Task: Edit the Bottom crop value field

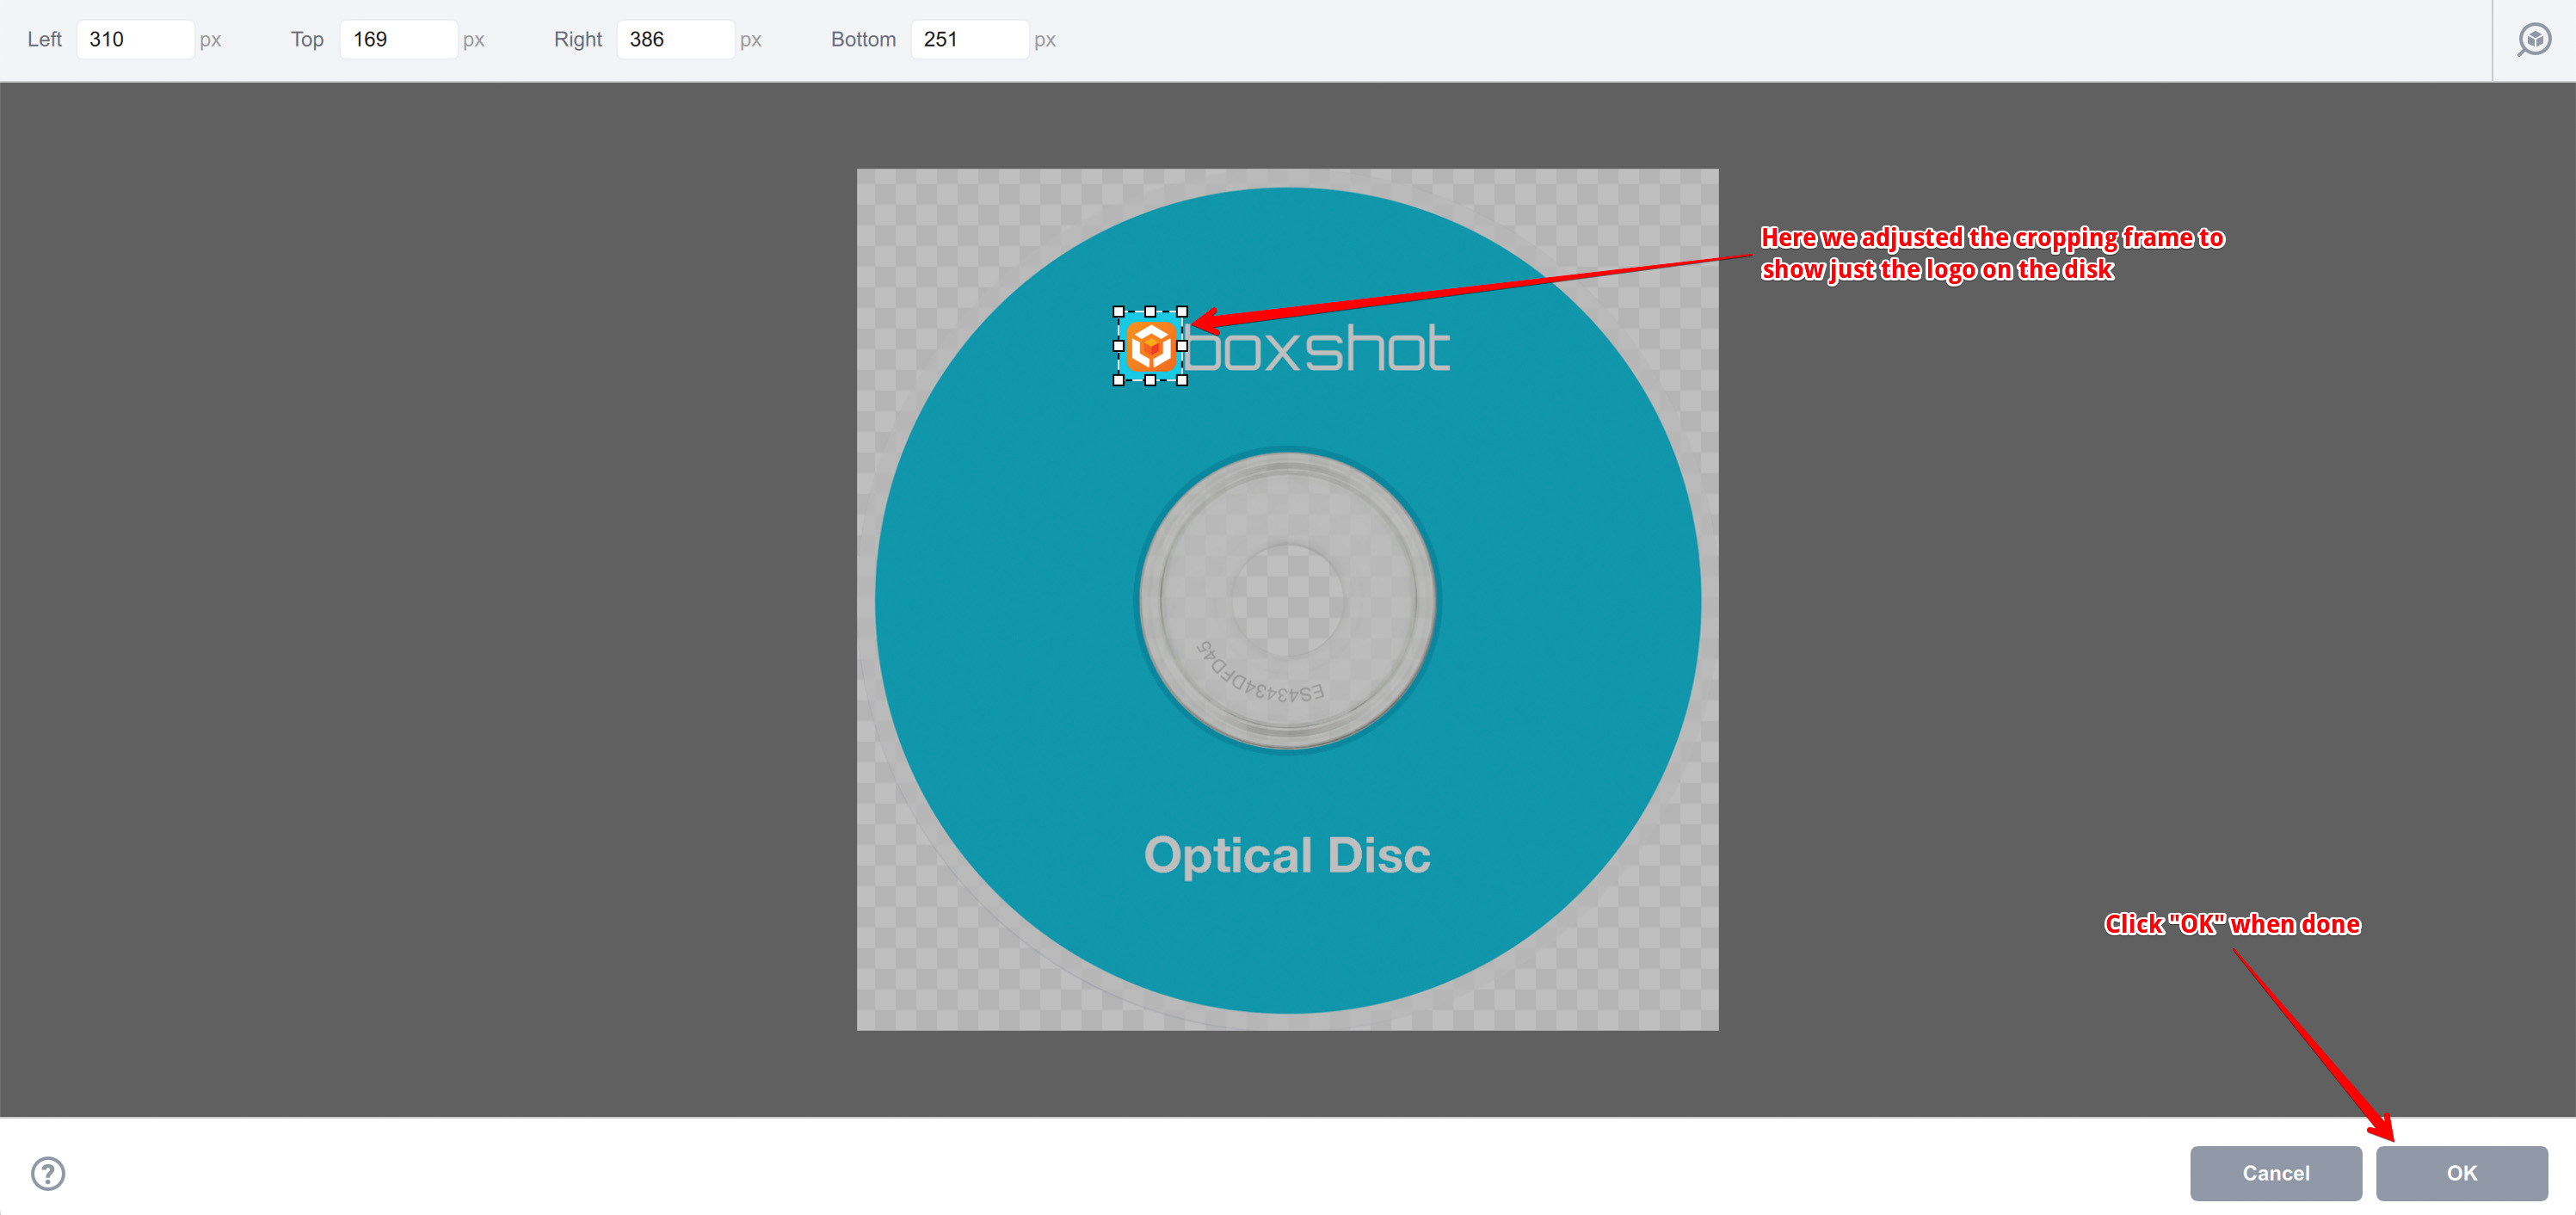Action: pyautogui.click(x=969, y=39)
